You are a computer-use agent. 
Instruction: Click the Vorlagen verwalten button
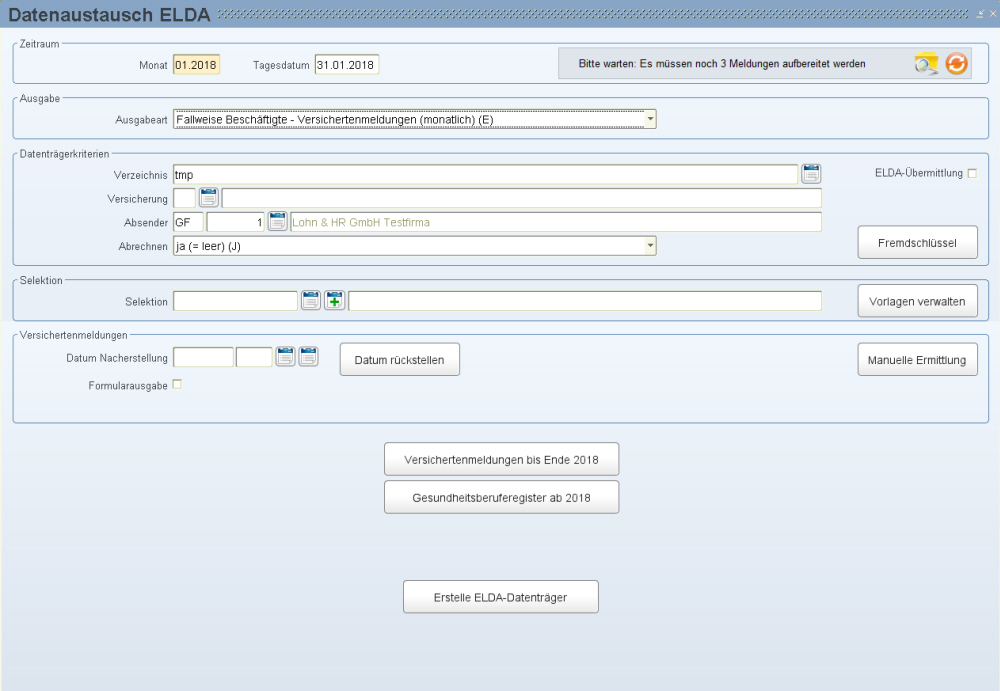point(917,301)
